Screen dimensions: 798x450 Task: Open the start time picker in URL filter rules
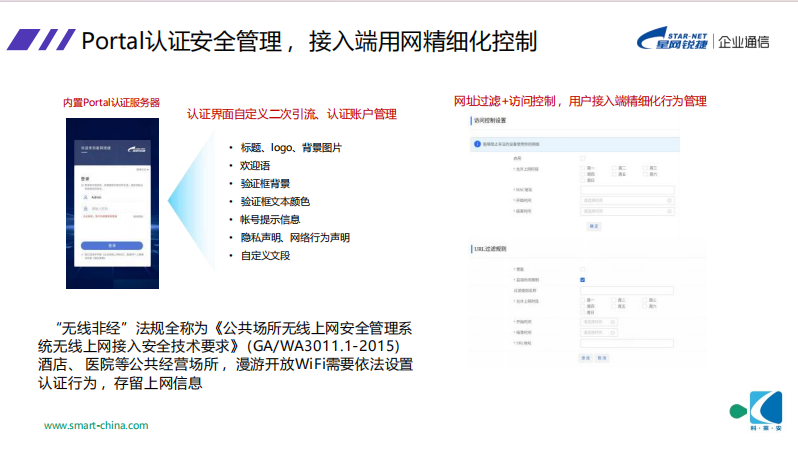(600, 321)
